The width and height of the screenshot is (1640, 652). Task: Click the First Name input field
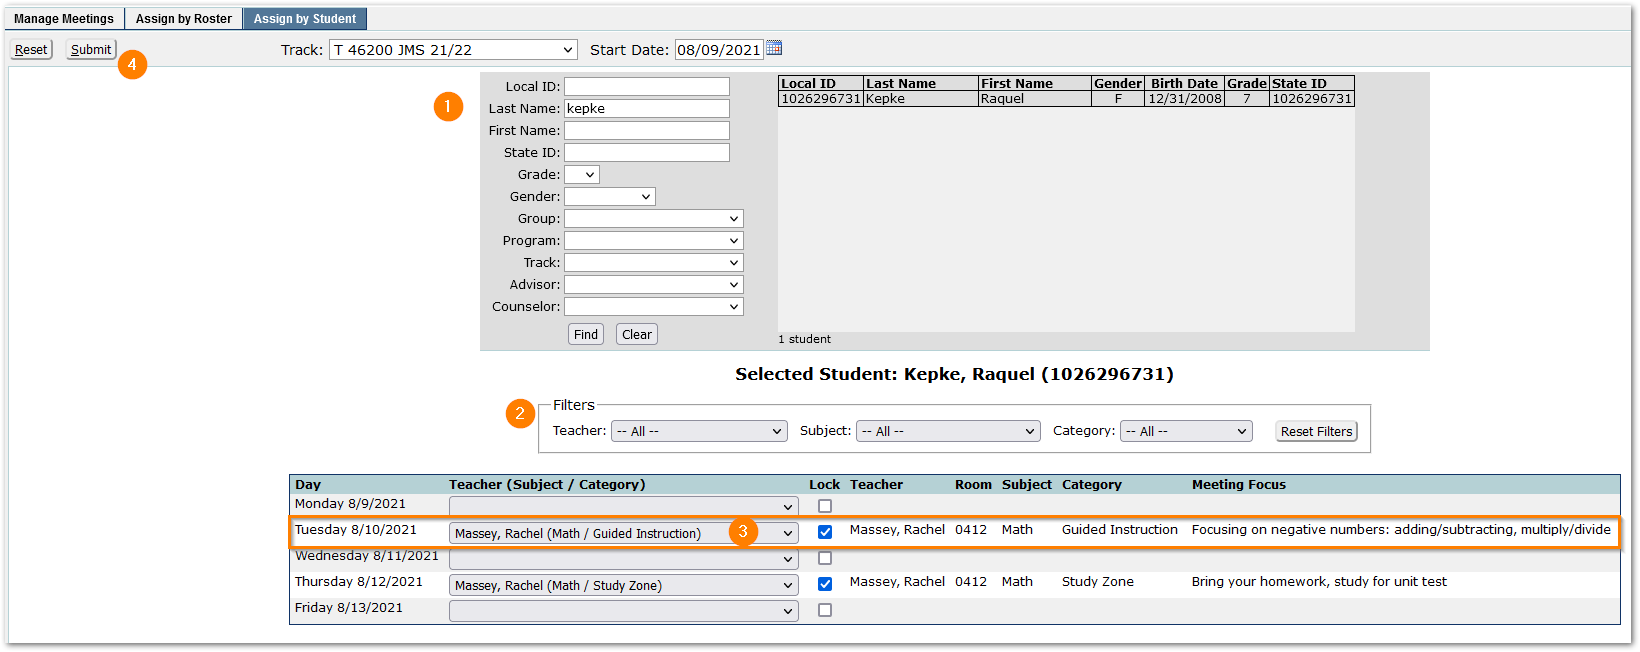coord(647,131)
